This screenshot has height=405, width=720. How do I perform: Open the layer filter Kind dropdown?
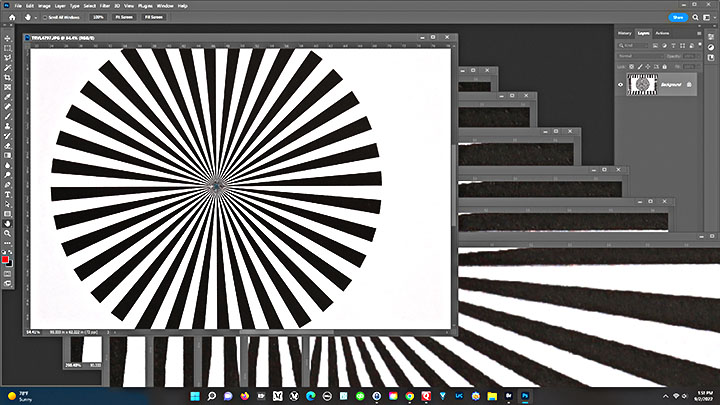(633, 45)
